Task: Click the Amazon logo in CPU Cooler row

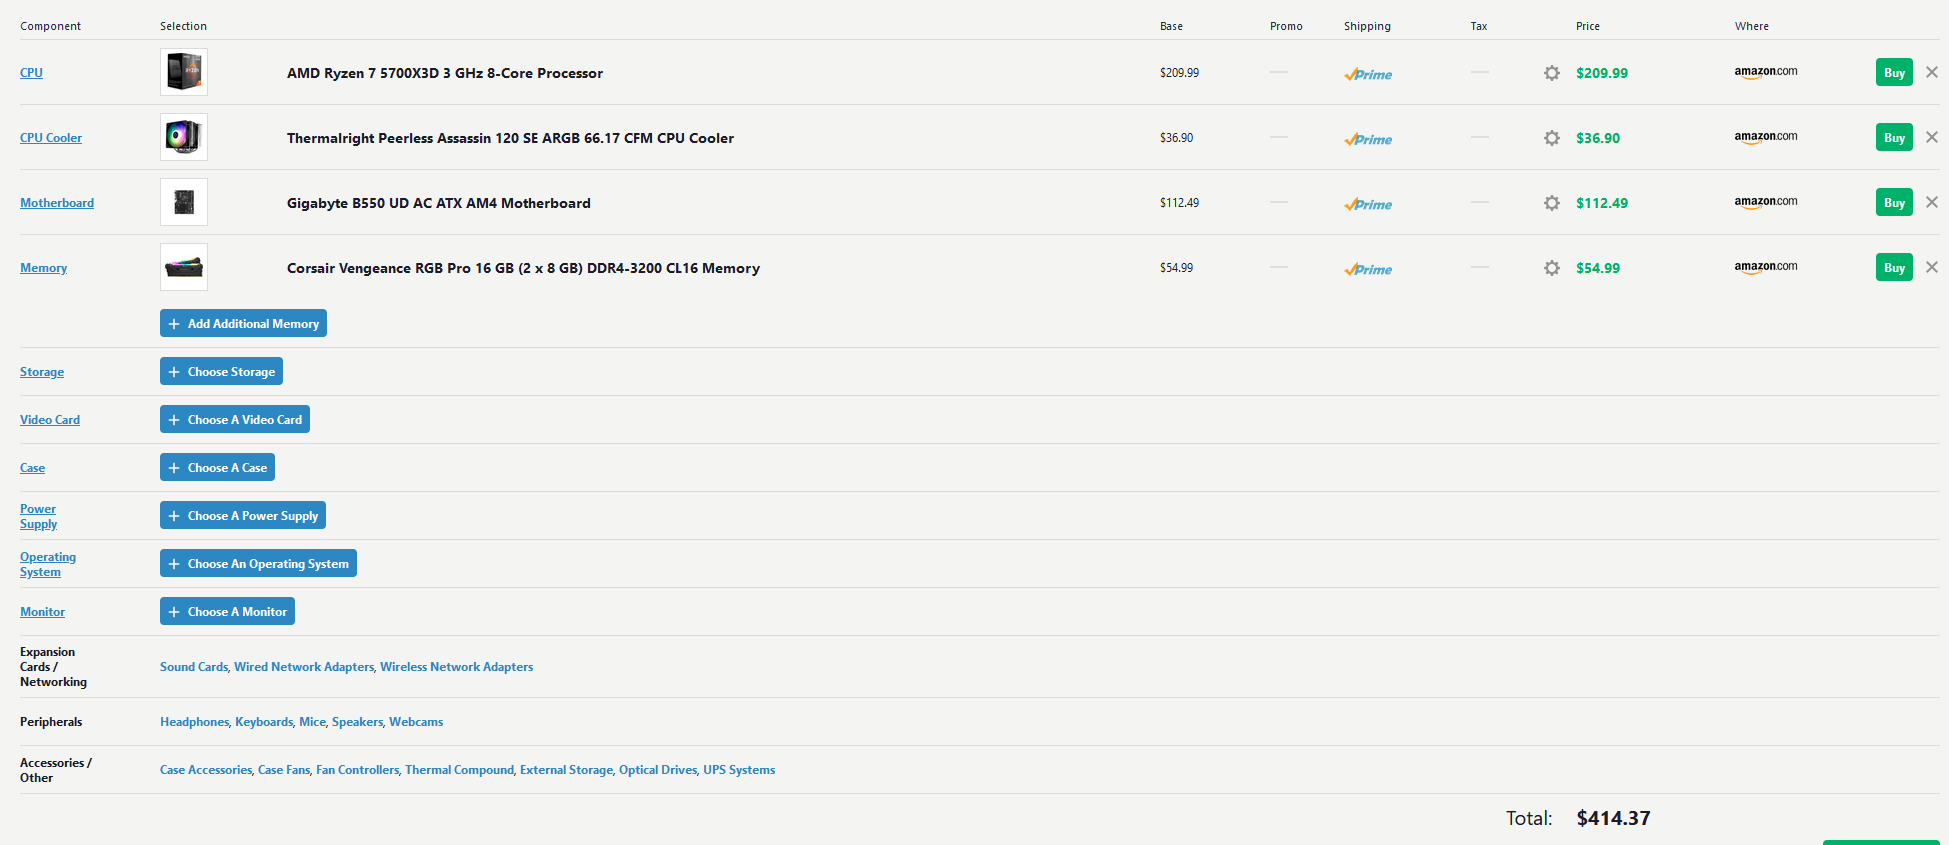Action: (1766, 137)
